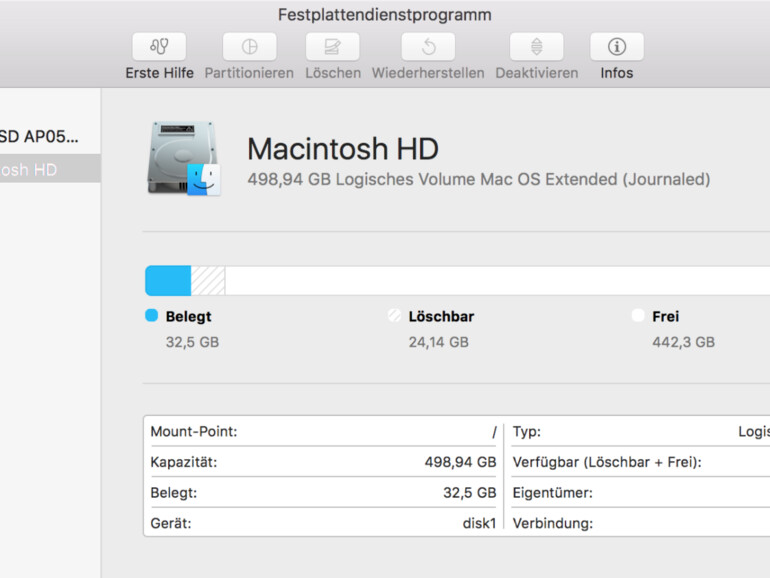This screenshot has height=578, width=770.
Task: Click the Belegt legend heading
Action: click(x=189, y=316)
